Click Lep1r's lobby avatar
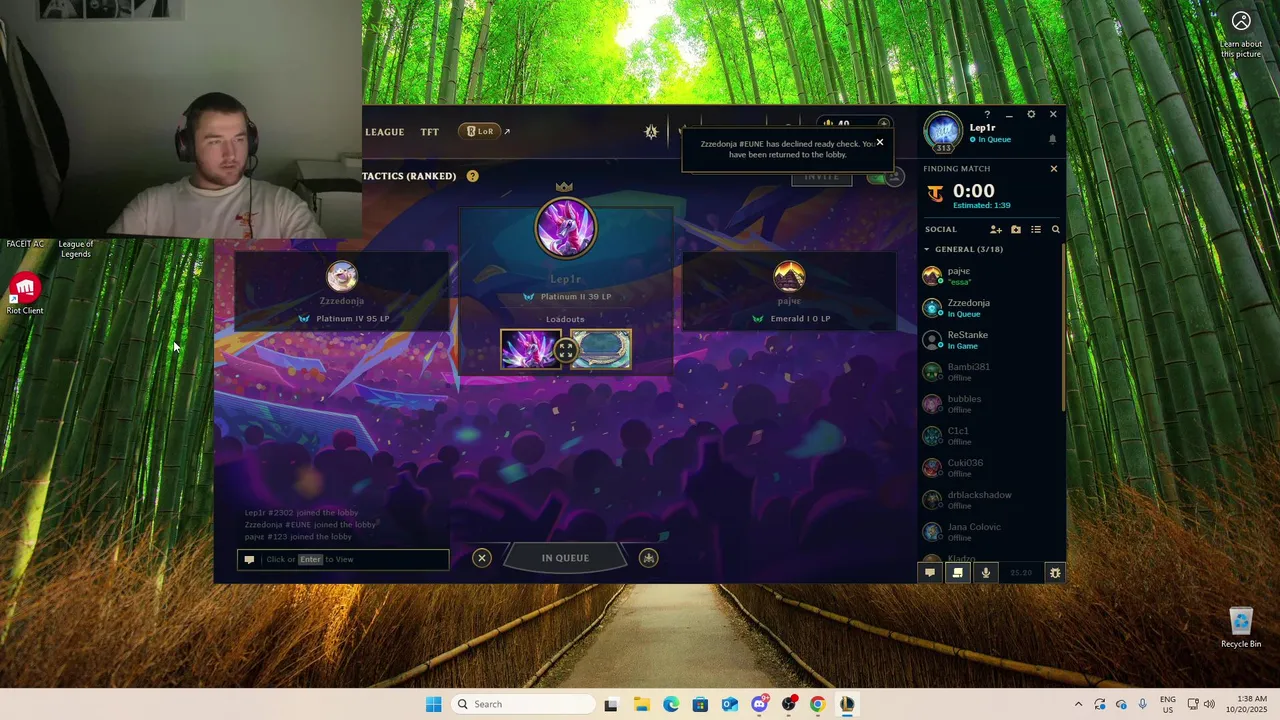Image resolution: width=1280 pixels, height=720 pixels. coord(565,227)
